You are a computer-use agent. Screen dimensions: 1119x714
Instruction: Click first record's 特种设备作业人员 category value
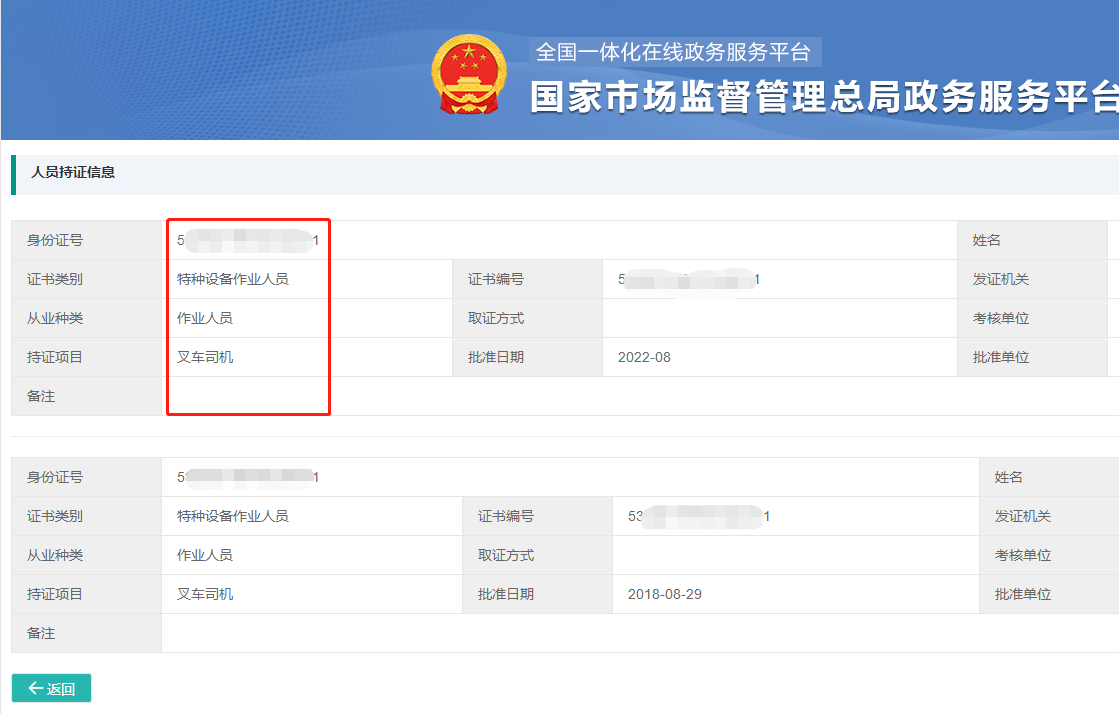coord(233,279)
